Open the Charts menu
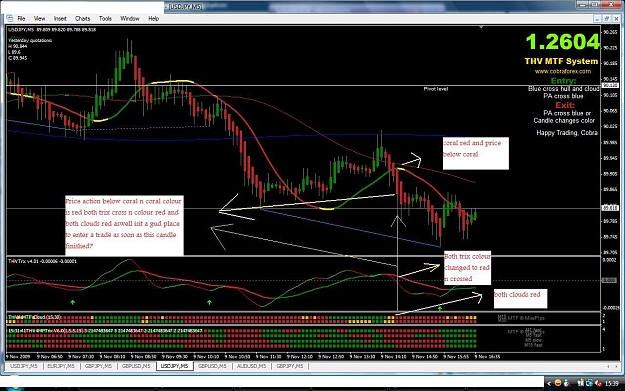 83,18
